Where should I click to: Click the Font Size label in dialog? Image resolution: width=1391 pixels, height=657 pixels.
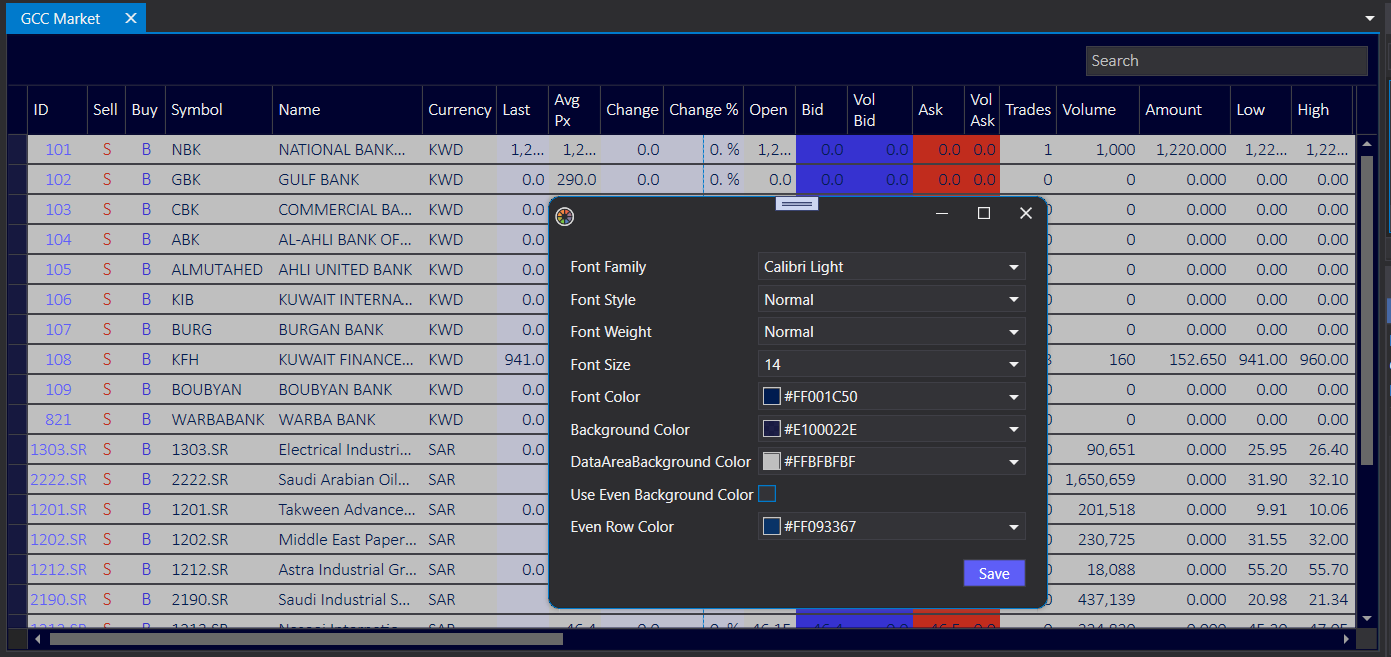pos(600,365)
